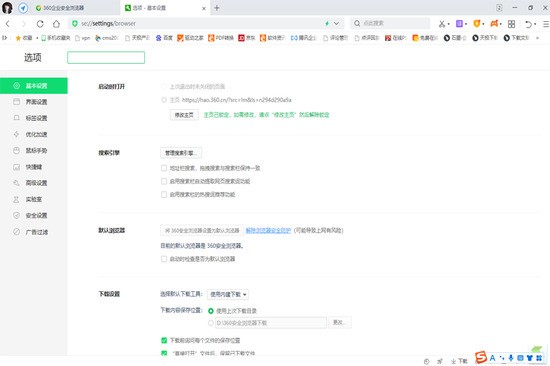Click the browser back arrow
Image resolution: width=550 pixels, height=366 pixels.
point(8,24)
